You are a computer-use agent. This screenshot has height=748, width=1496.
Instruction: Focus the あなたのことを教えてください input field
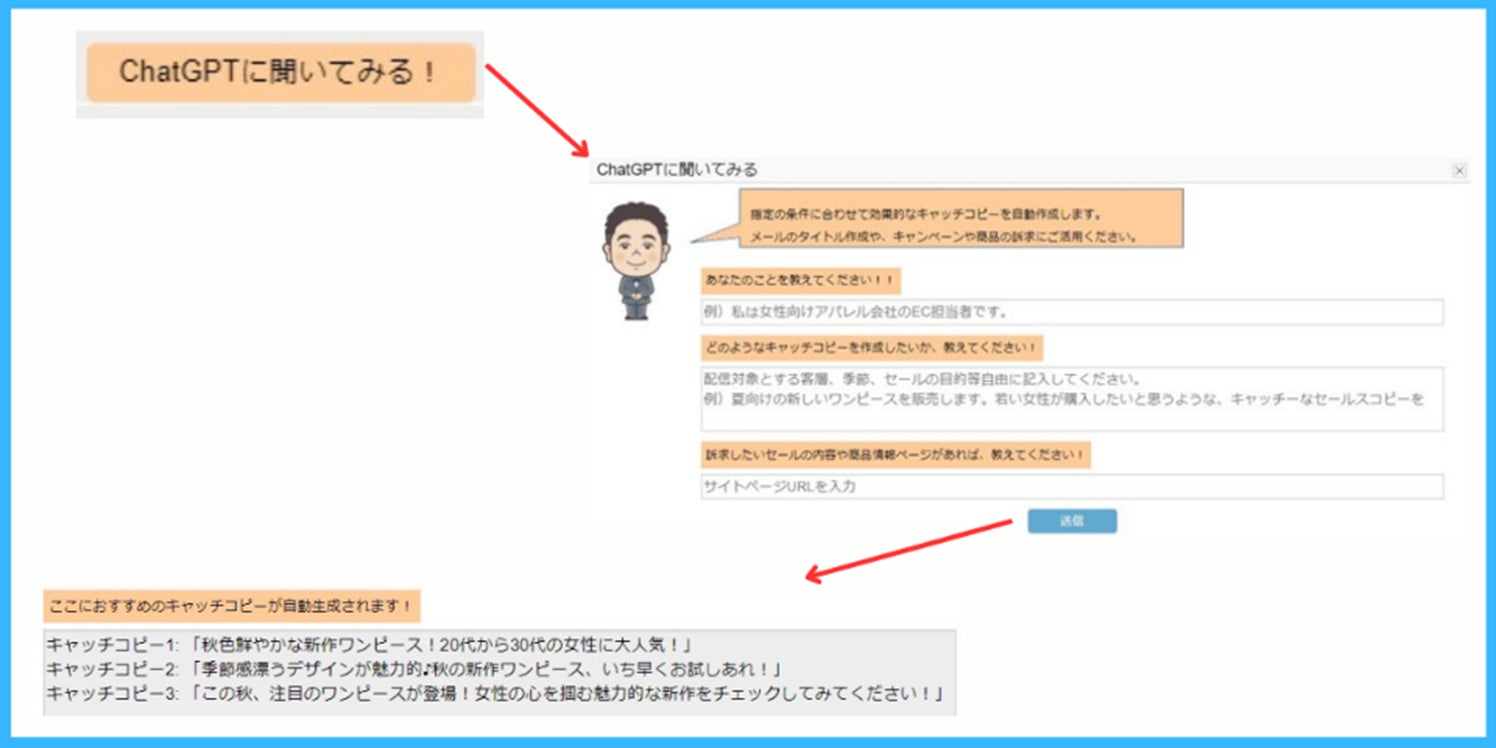1072,312
